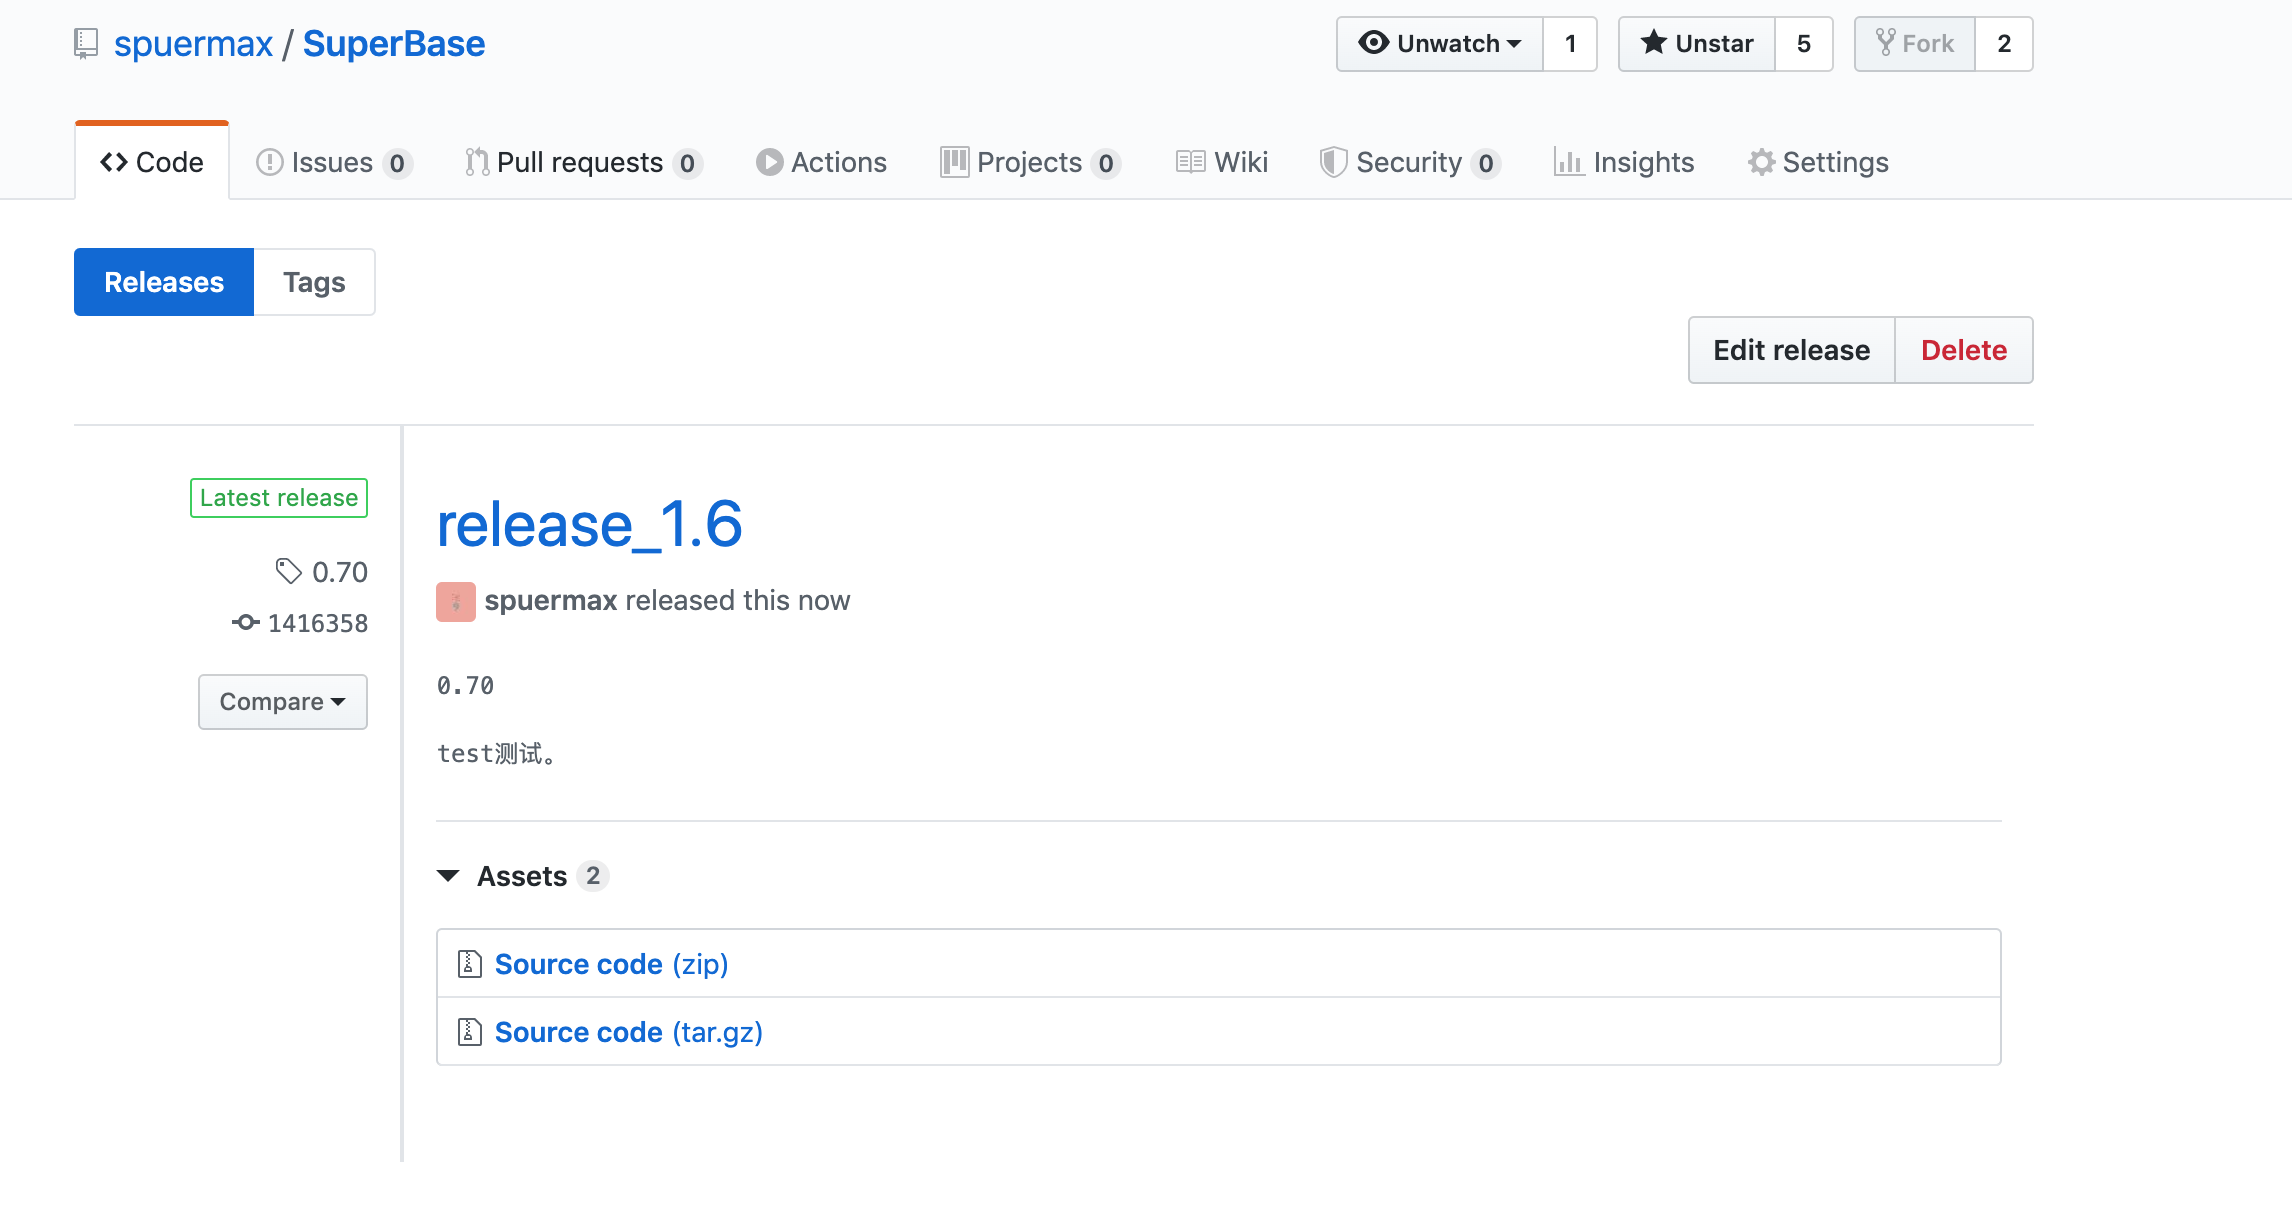Click the zip file icon for Source code
Screen dimensions: 2292x1224
469,963
